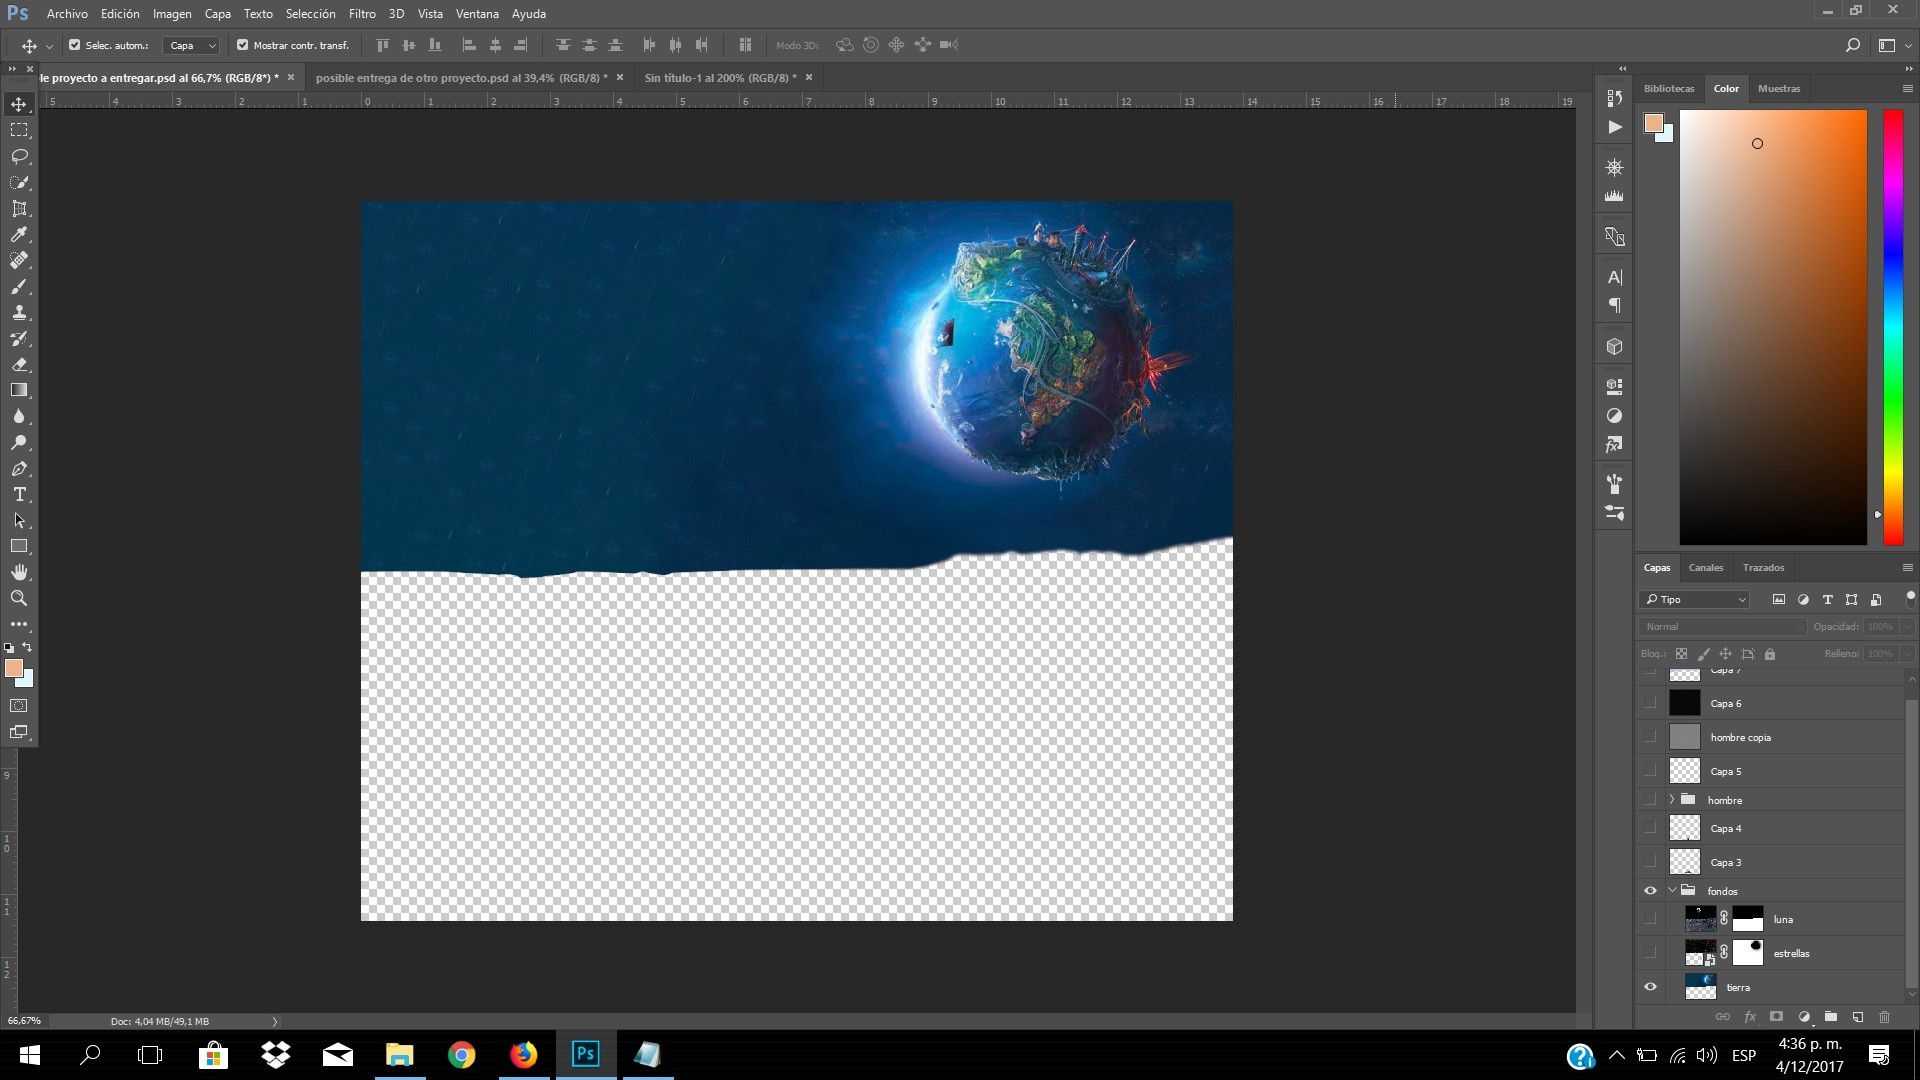Show the hombre copia layer

(1650, 737)
